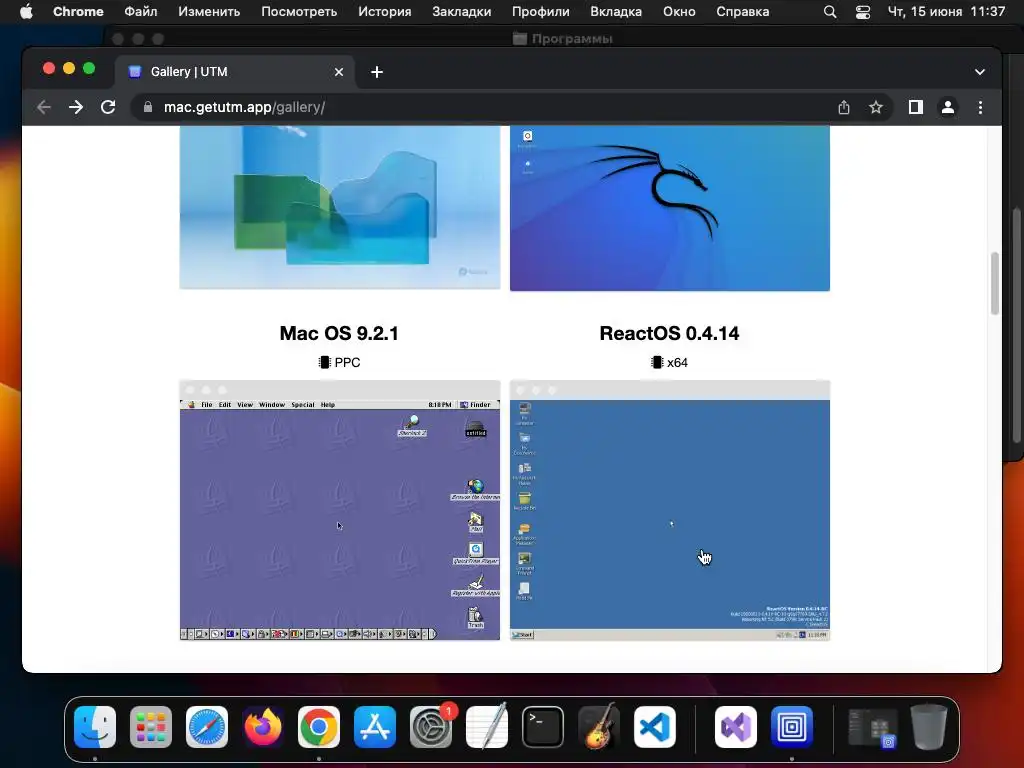This screenshot has height=768, width=1024.
Task: Open the Посмотреть menu
Action: pos(299,12)
